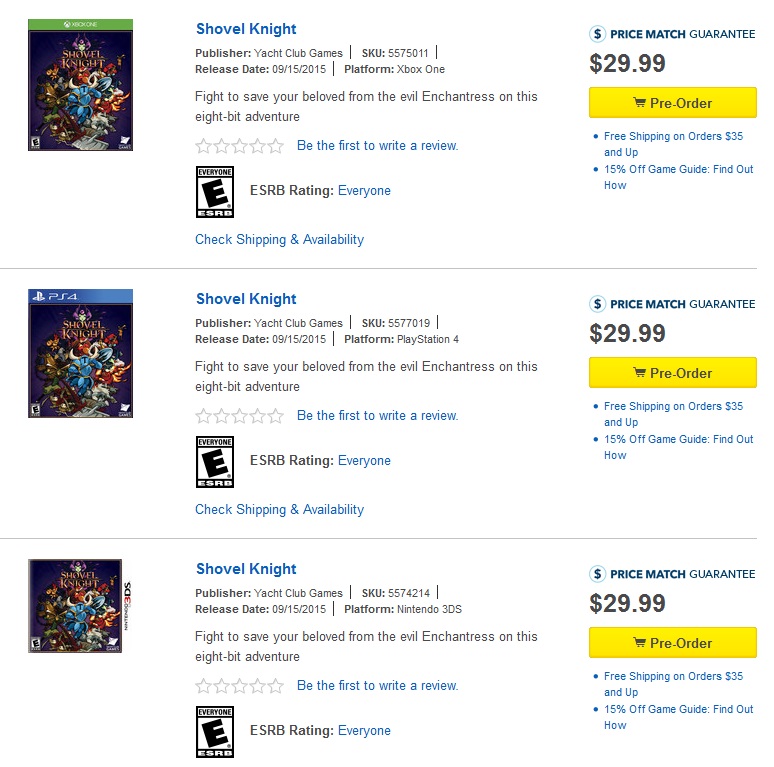The height and width of the screenshot is (767, 774).
Task: Click the star rating row for Xbox One Shovel Knight
Action: [239, 146]
